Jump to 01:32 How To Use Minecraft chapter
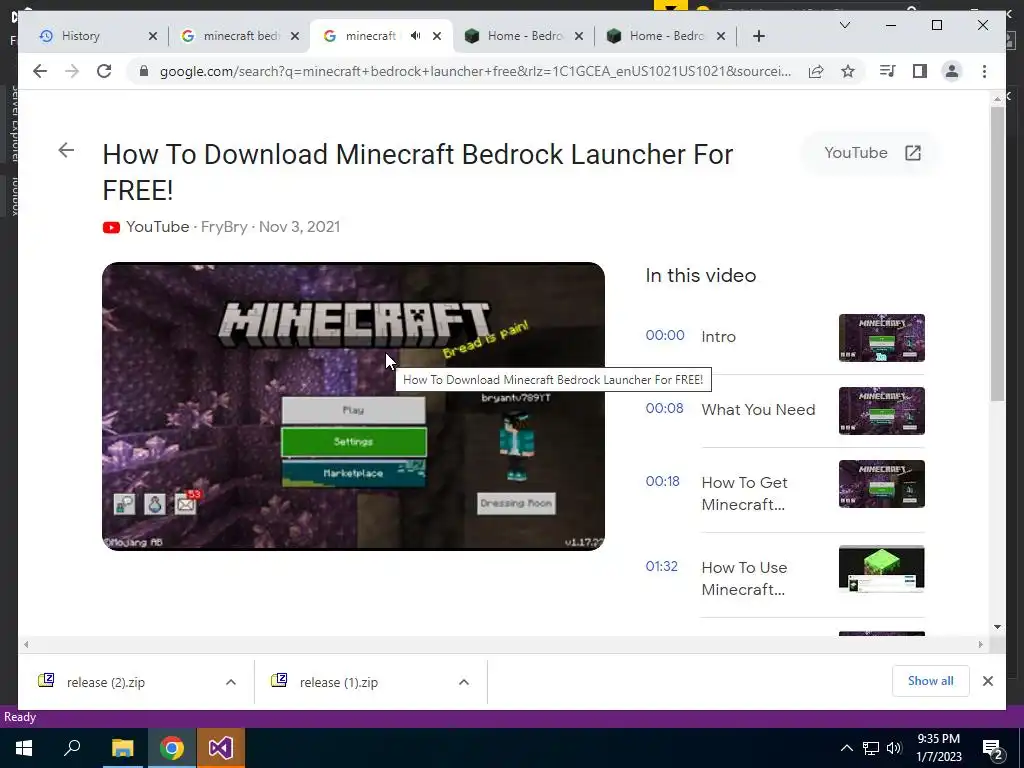 [x=662, y=566]
